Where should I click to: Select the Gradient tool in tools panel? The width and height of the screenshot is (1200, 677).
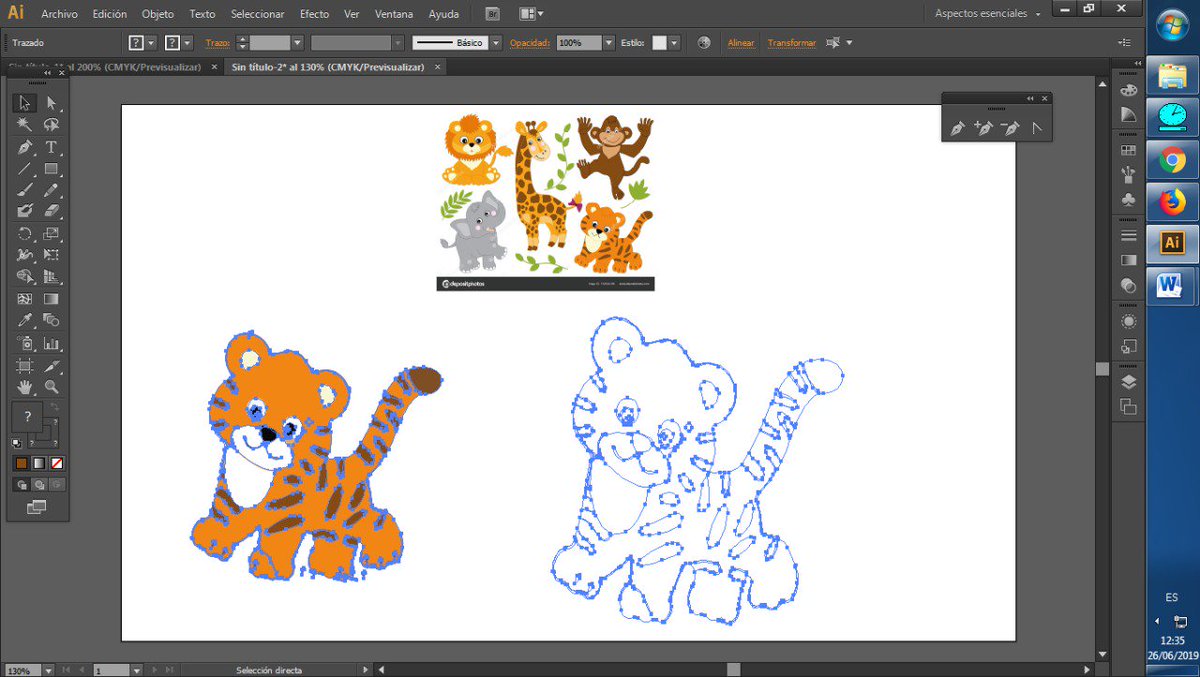(51, 299)
